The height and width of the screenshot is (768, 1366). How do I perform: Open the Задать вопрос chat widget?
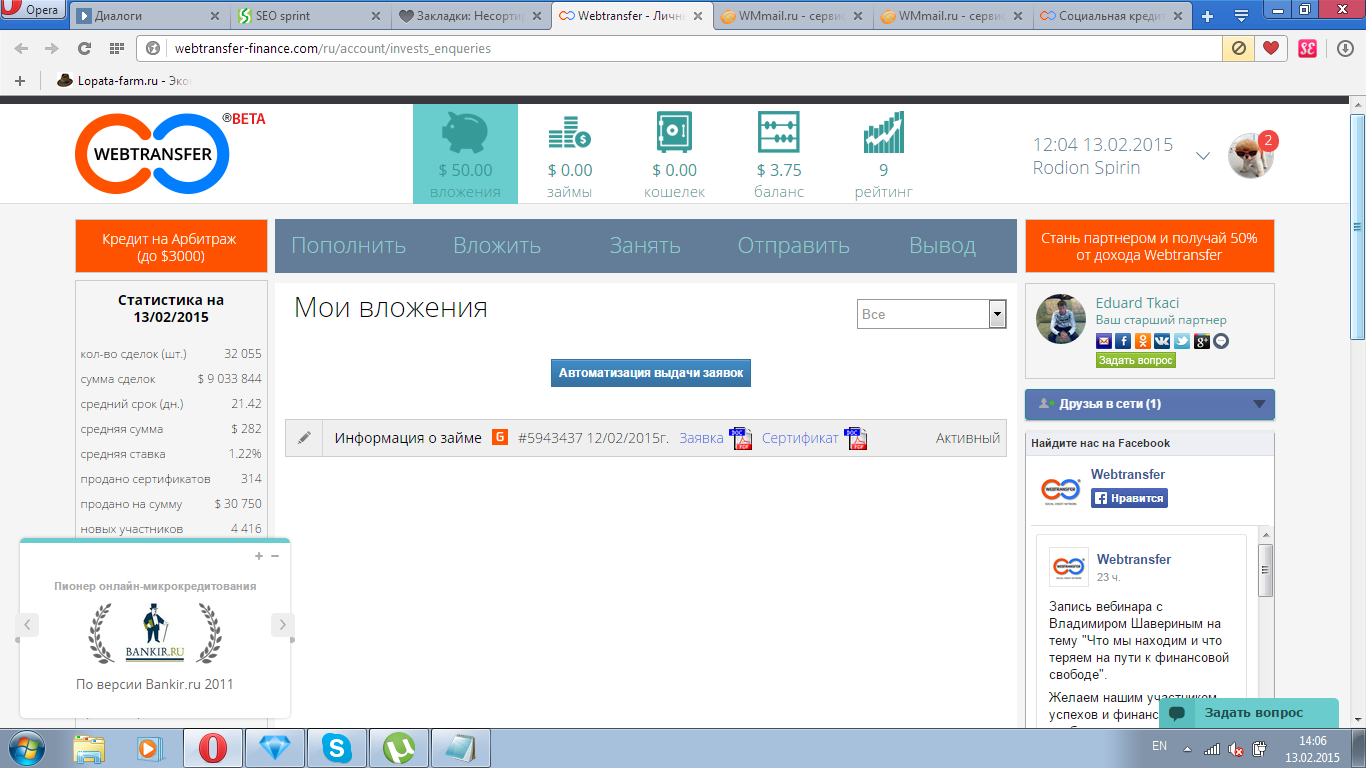pos(1248,713)
